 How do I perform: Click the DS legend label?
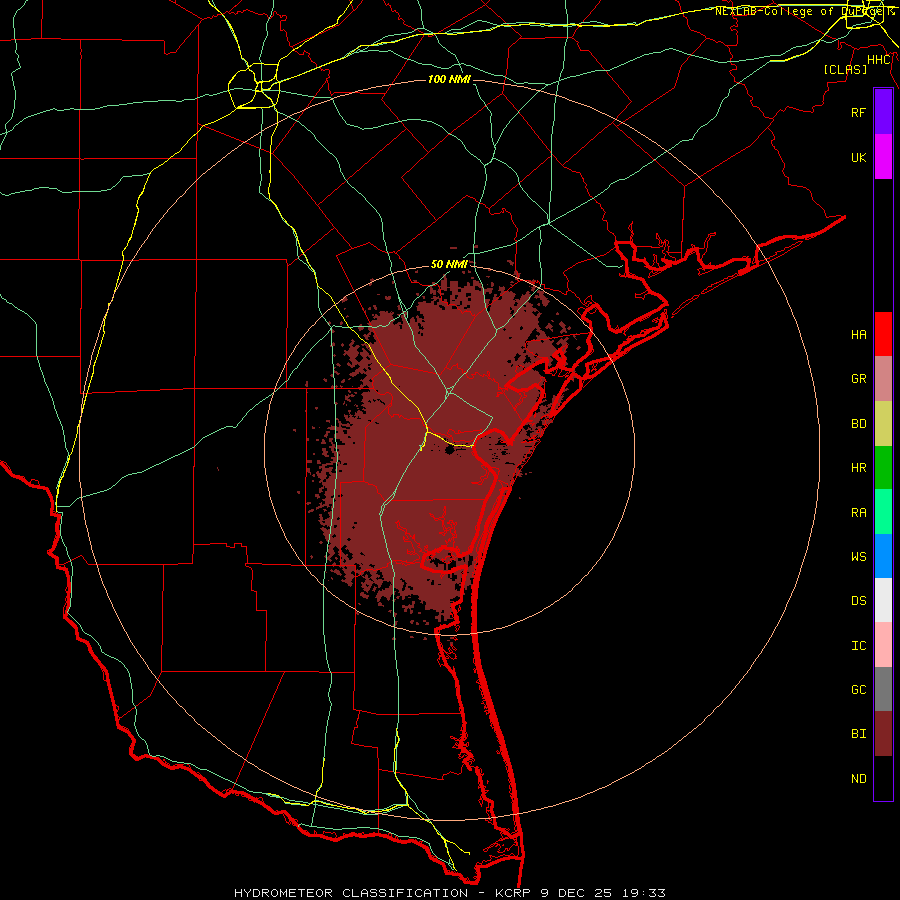pyautogui.click(x=859, y=601)
